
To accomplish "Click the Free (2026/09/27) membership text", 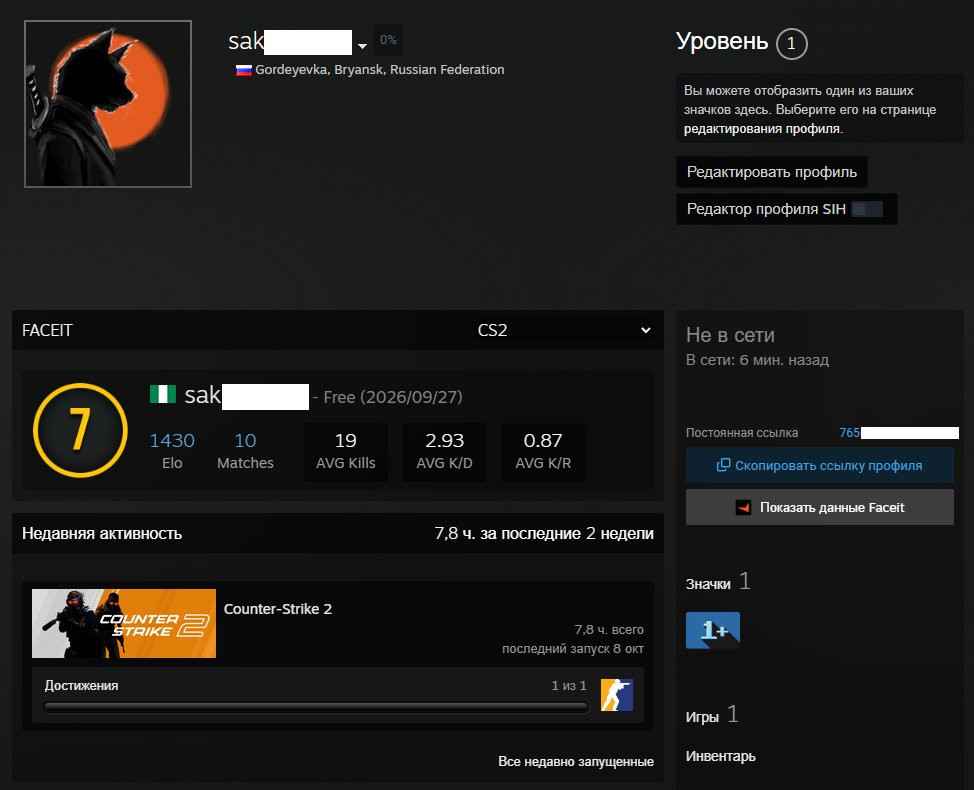I will tap(393, 397).
